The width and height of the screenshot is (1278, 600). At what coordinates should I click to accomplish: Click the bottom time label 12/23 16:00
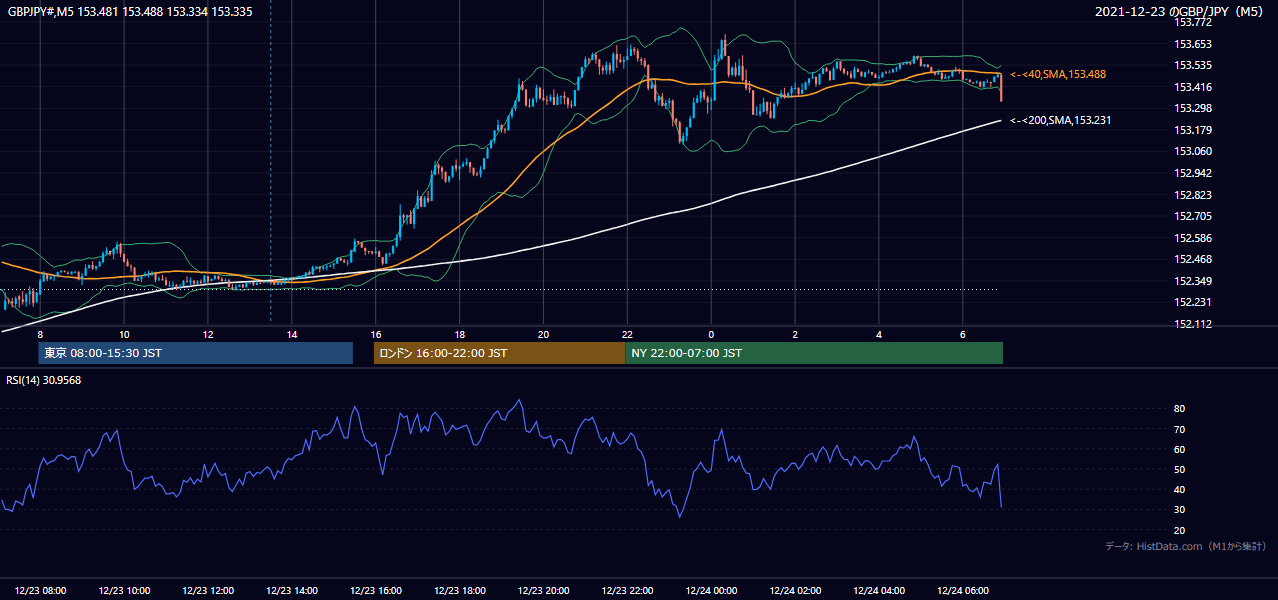pos(376,591)
